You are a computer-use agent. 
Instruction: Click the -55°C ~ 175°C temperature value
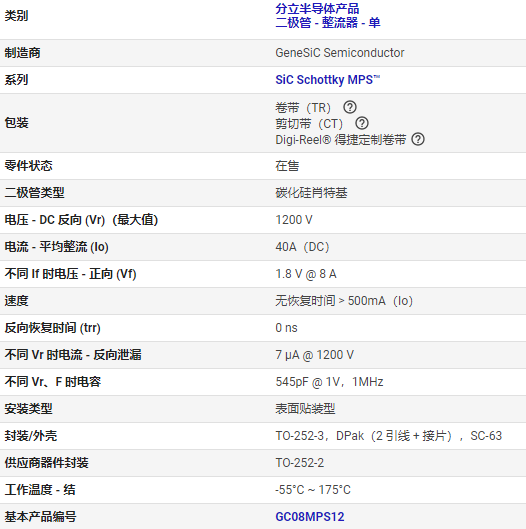[x=313, y=490]
